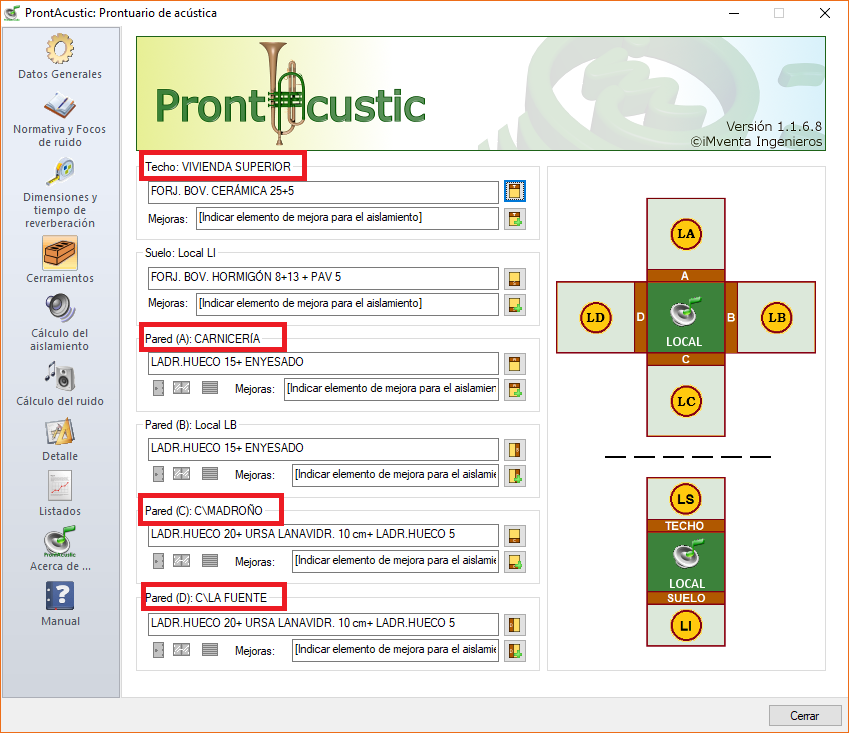Click grille icon under Pared (D)
The height and width of the screenshot is (733, 849).
(210, 649)
